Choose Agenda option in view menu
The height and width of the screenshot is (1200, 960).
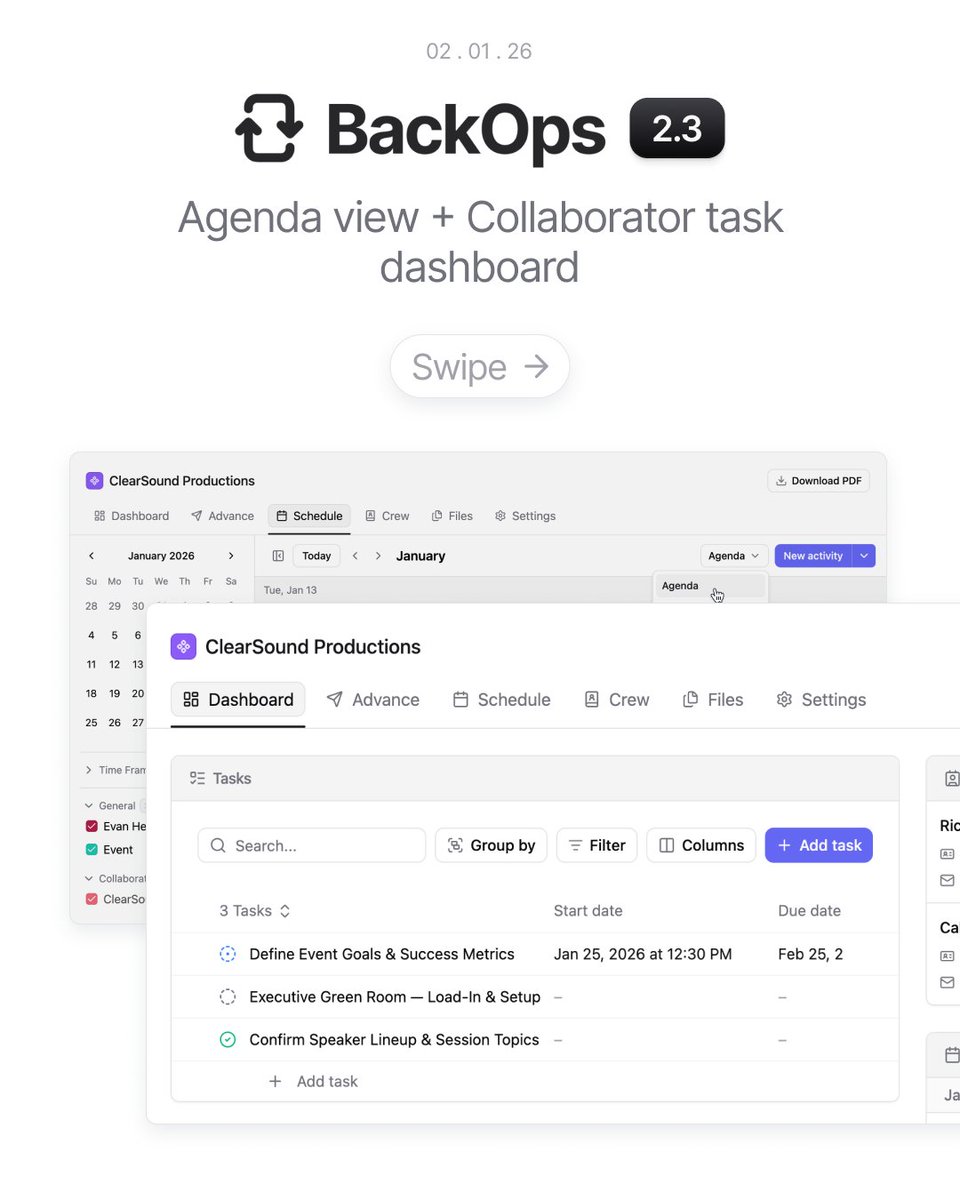click(709, 586)
